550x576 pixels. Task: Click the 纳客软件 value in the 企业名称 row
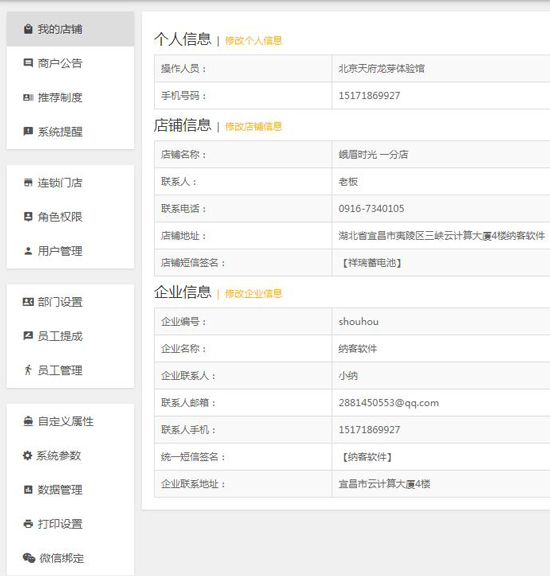pyautogui.click(x=358, y=349)
